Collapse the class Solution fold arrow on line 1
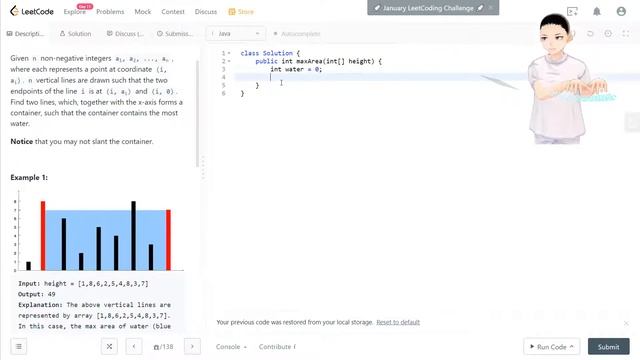Viewport: 640px width, 360px height. 229,53
